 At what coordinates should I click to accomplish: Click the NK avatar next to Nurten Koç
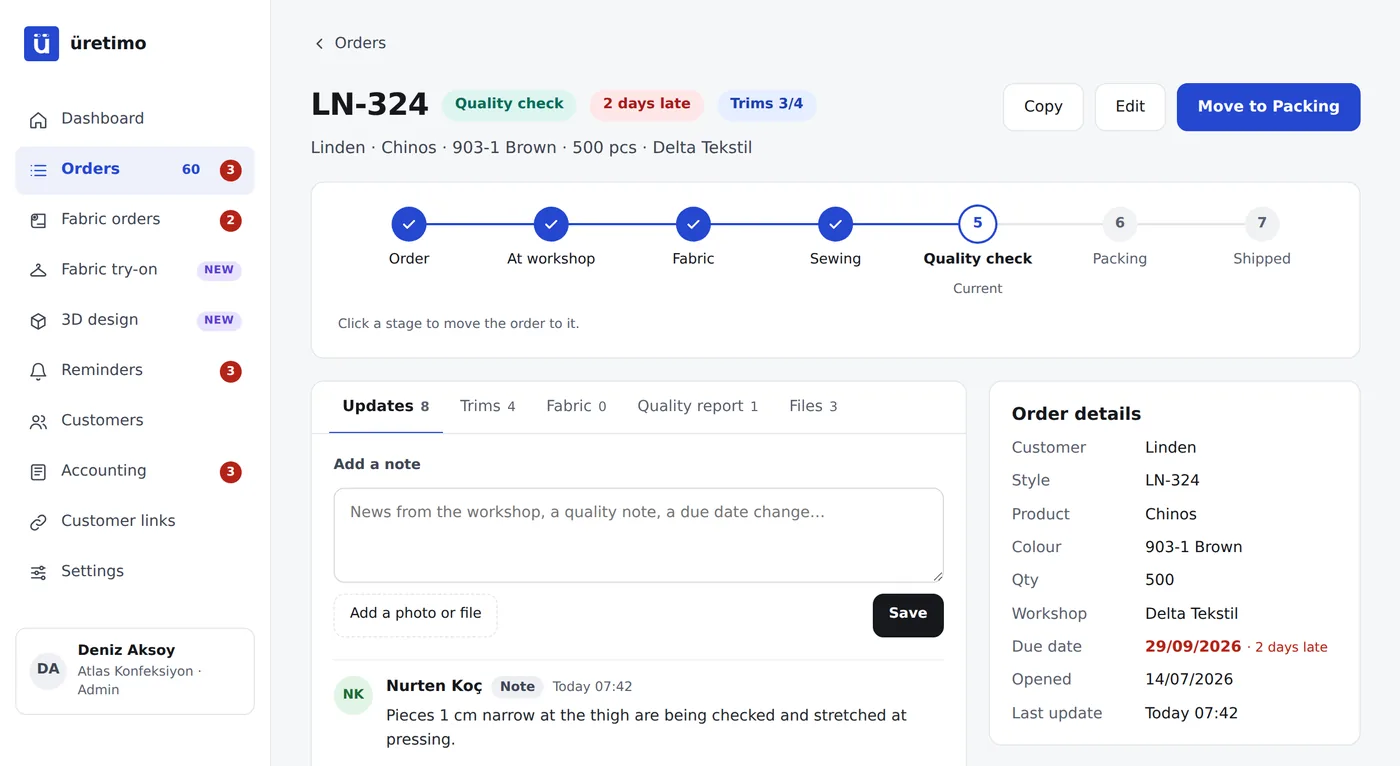coord(353,695)
